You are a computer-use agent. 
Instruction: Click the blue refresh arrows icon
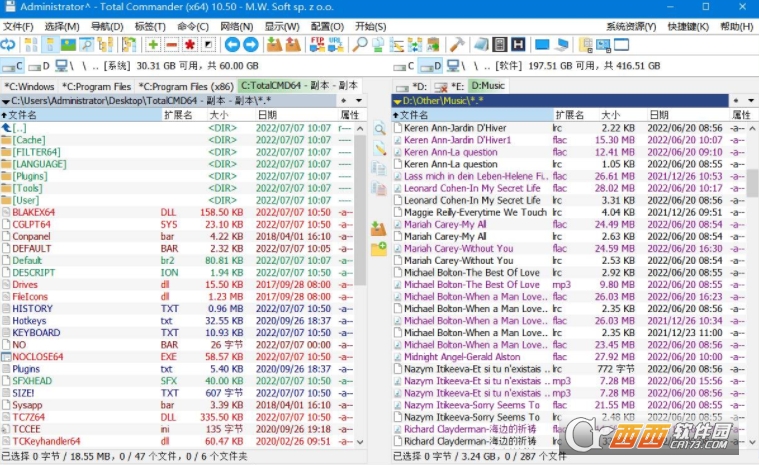click(x=8, y=44)
